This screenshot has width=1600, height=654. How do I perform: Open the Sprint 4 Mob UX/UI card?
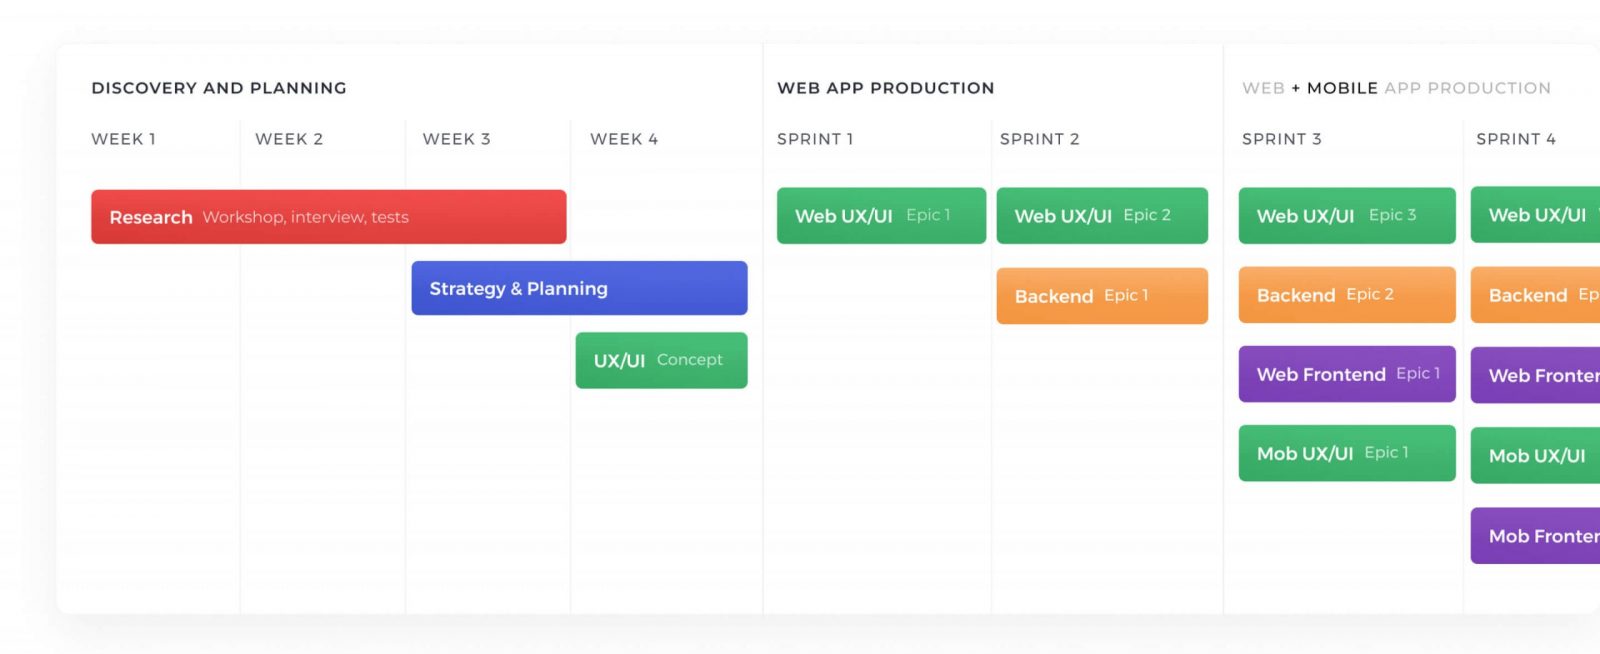point(1536,455)
